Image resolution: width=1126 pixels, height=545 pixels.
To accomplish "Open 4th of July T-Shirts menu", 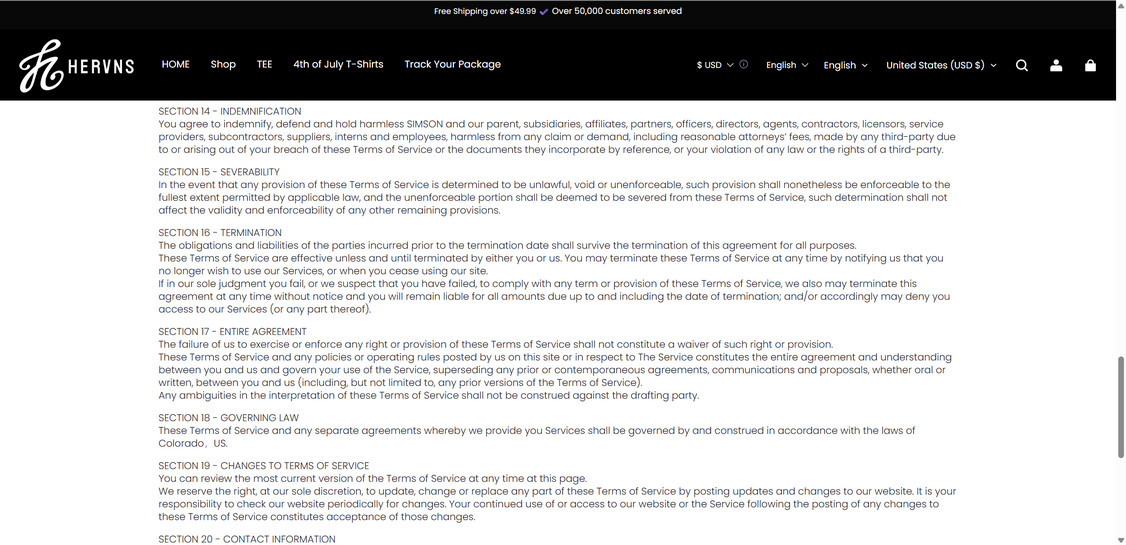I will pyautogui.click(x=338, y=65).
